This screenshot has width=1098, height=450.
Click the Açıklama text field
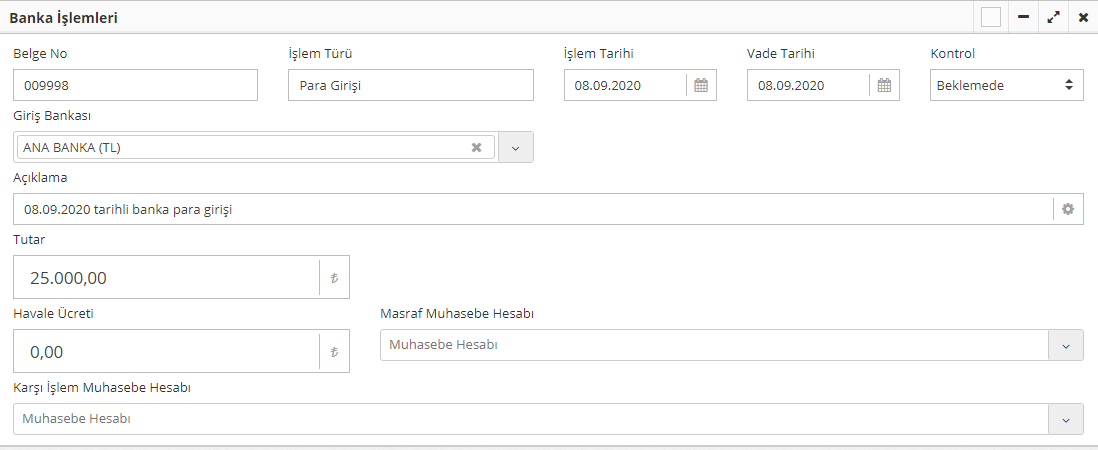[x=530, y=209]
